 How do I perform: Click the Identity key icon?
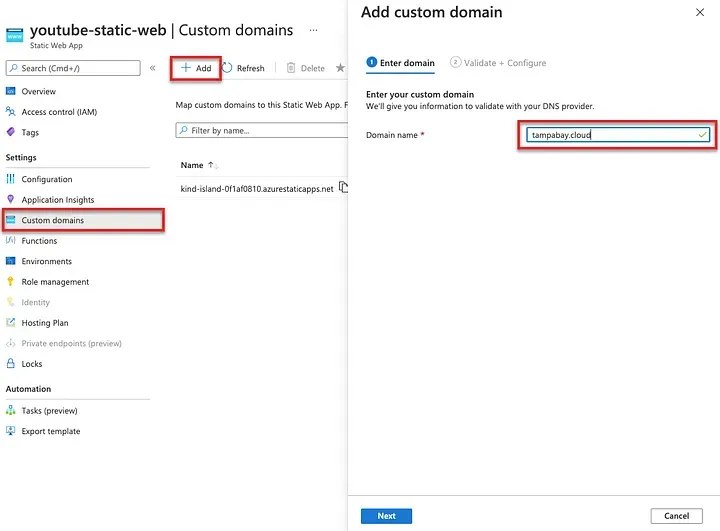point(11,302)
